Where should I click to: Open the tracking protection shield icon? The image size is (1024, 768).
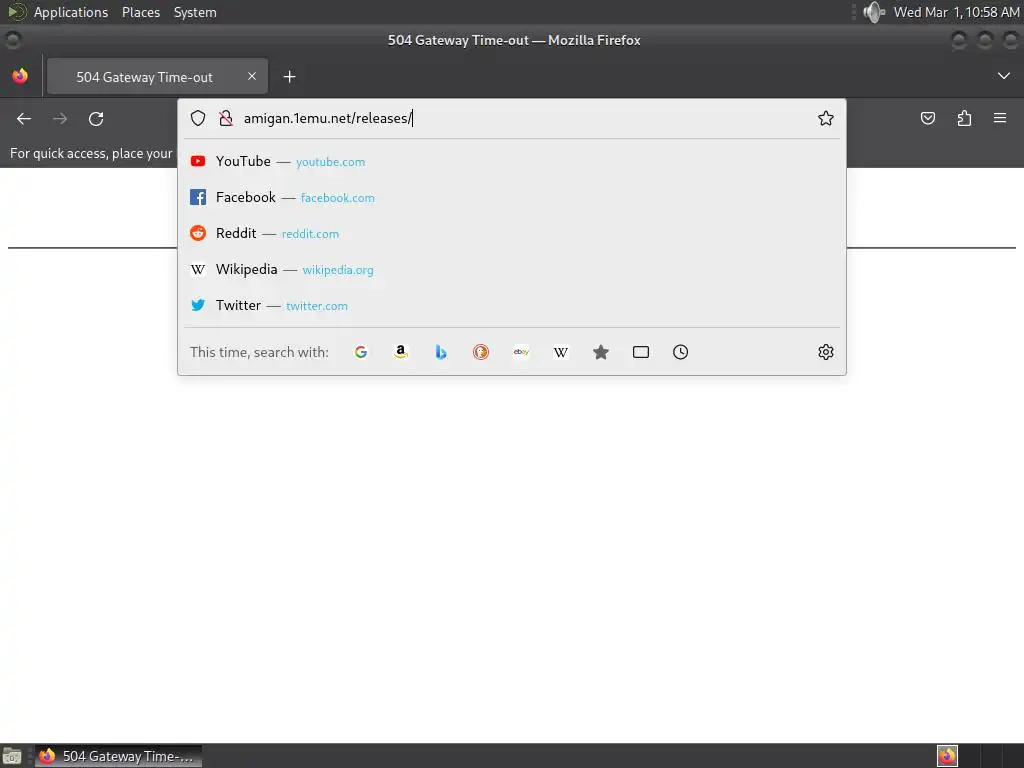point(198,118)
